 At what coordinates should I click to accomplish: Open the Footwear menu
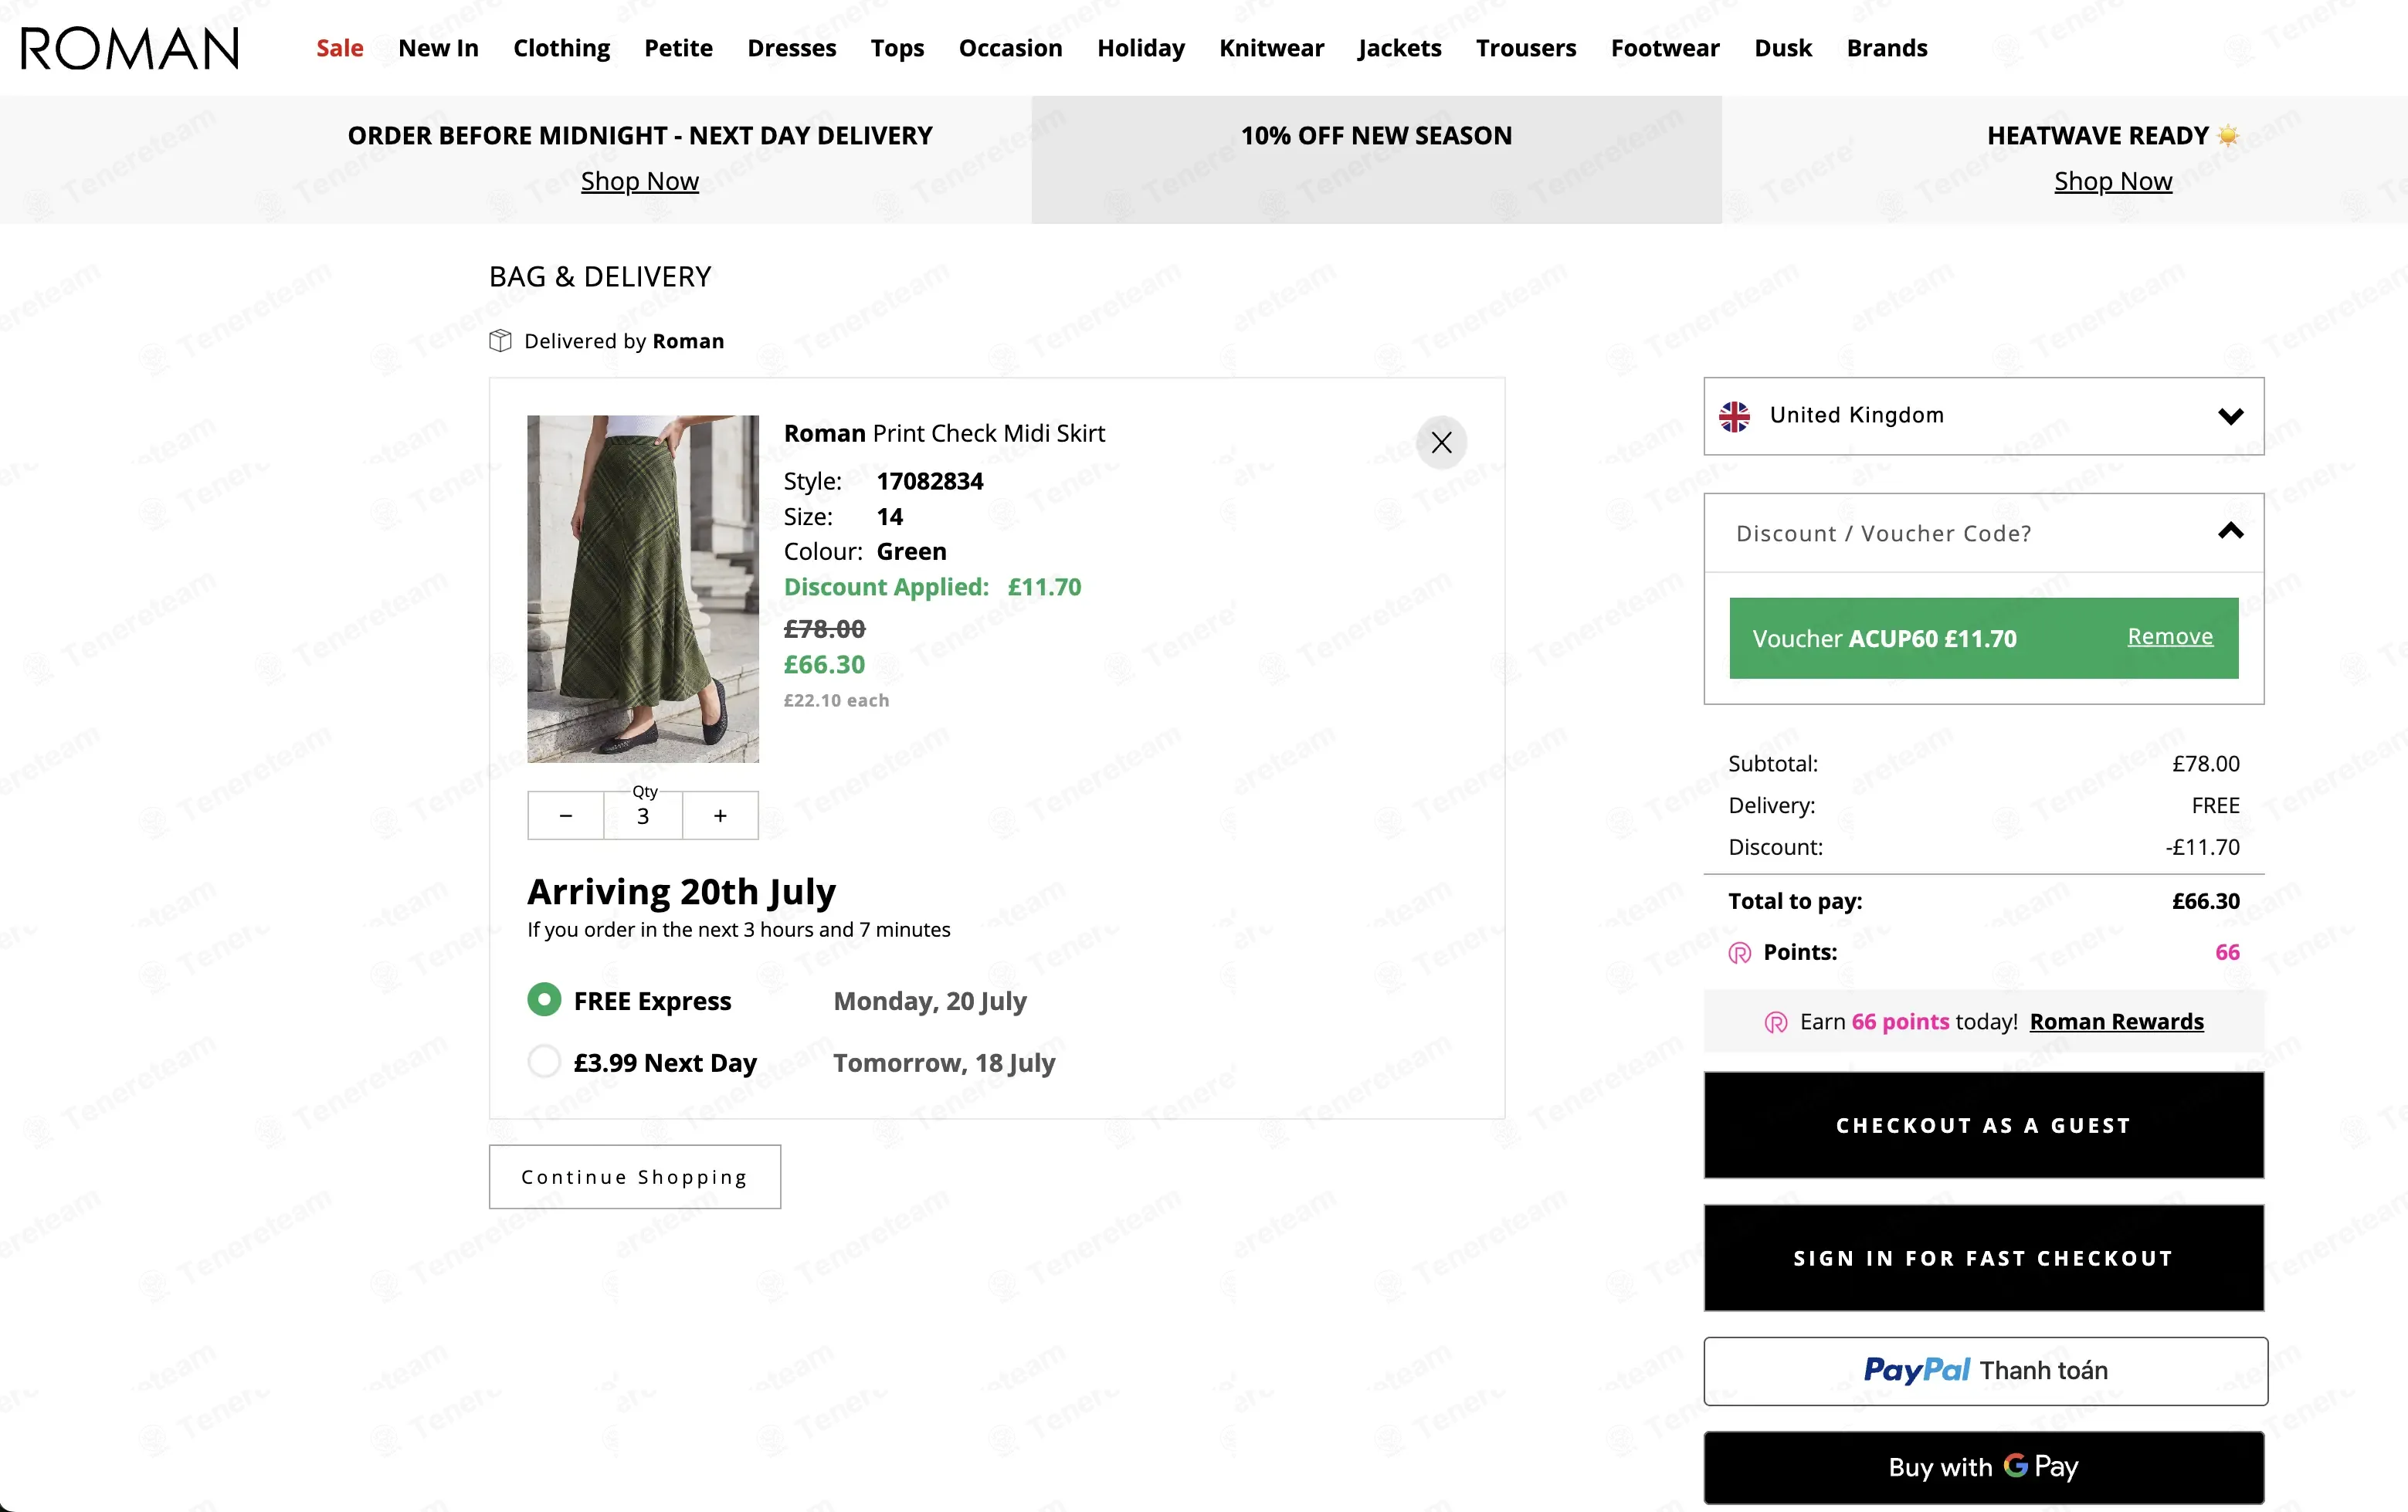tap(1665, 48)
